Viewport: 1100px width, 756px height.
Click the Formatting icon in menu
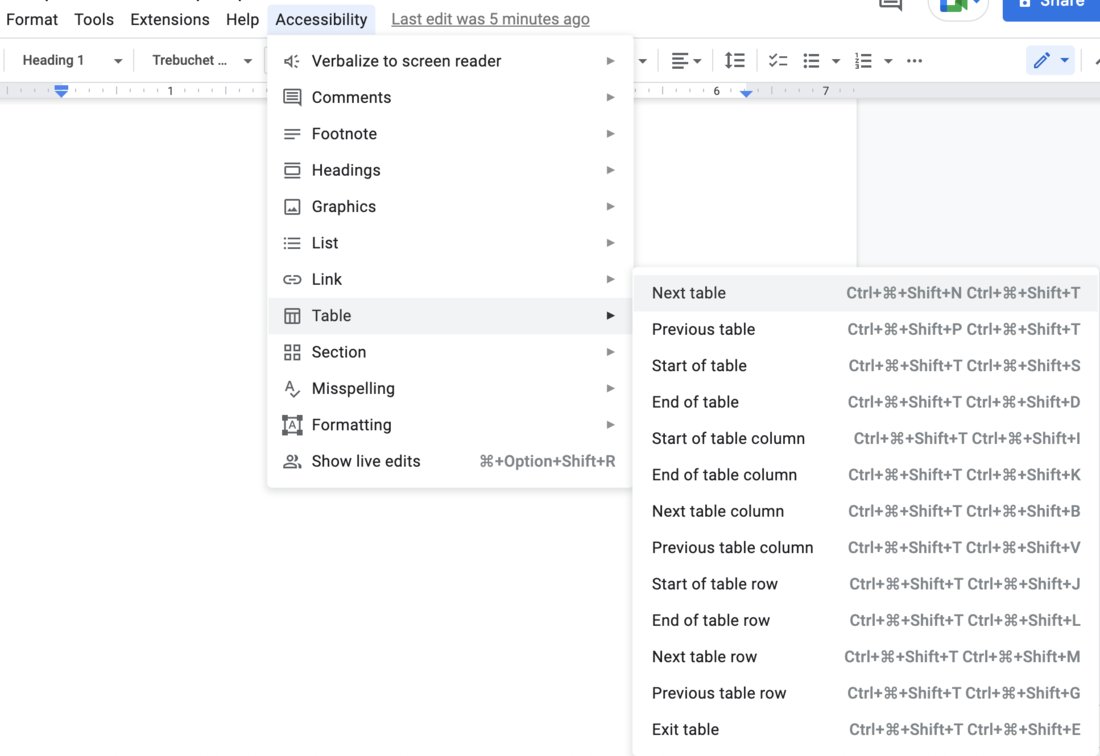pos(292,425)
